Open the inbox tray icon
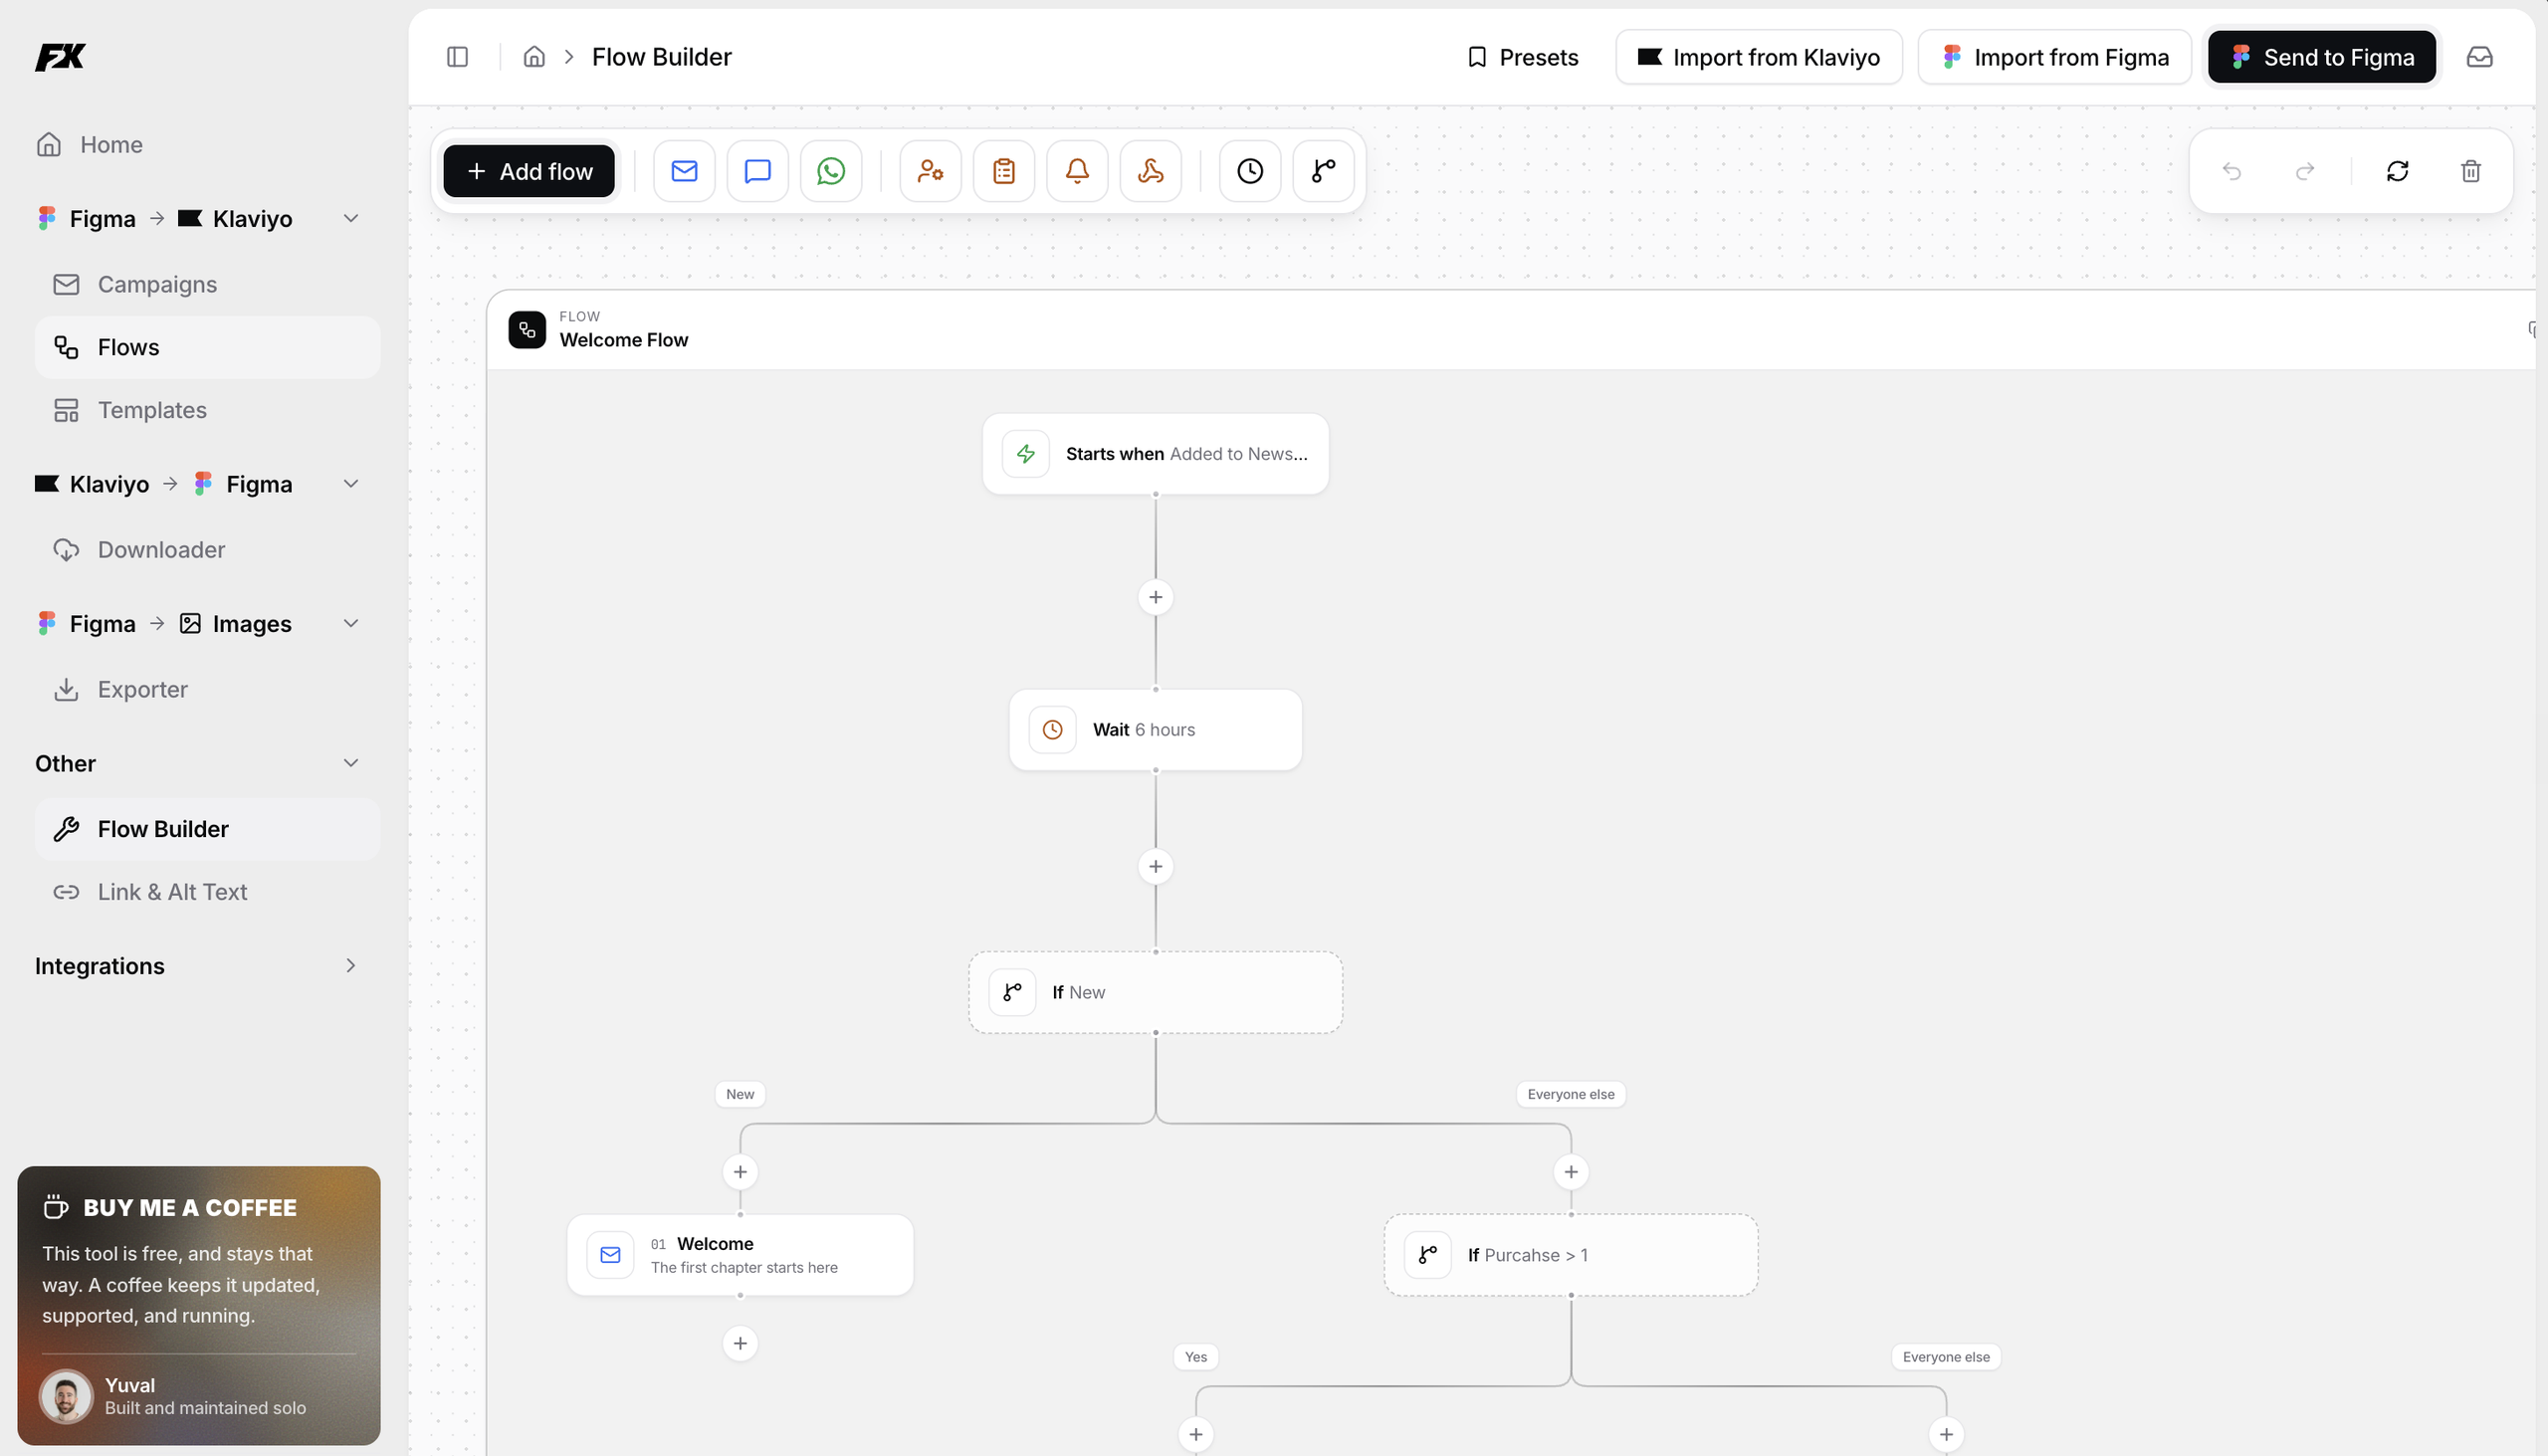2548x1456 pixels. tap(2479, 57)
